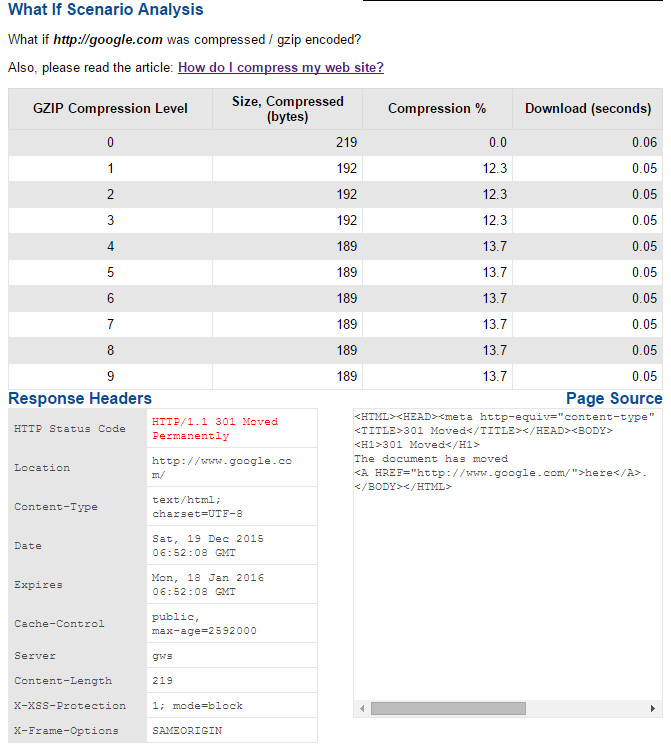Select the compression level 8 cell
Viewport: 671px width, 749px height.
click(110, 351)
